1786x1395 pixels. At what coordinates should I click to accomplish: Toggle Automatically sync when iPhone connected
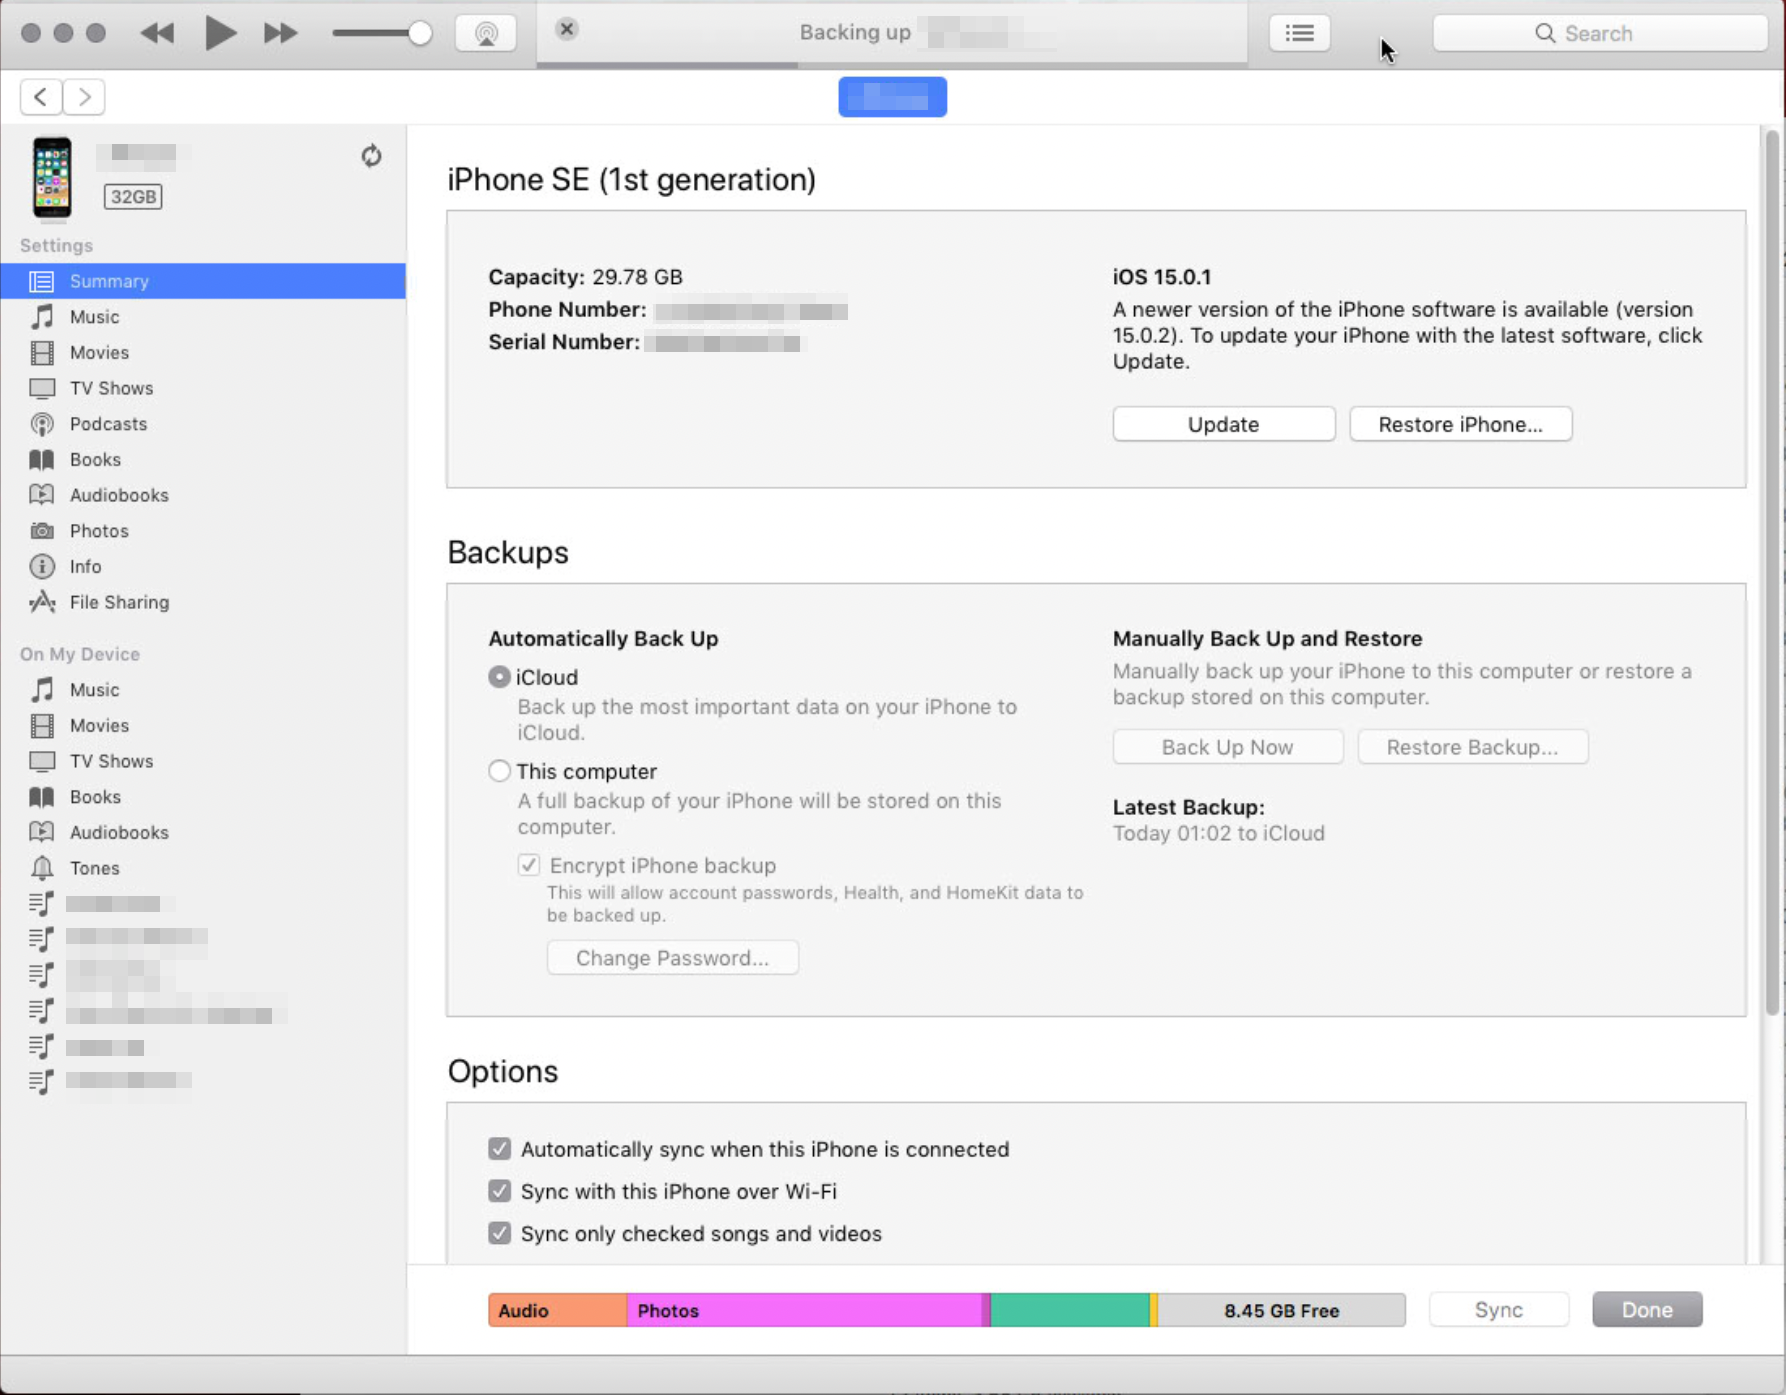(x=499, y=1149)
